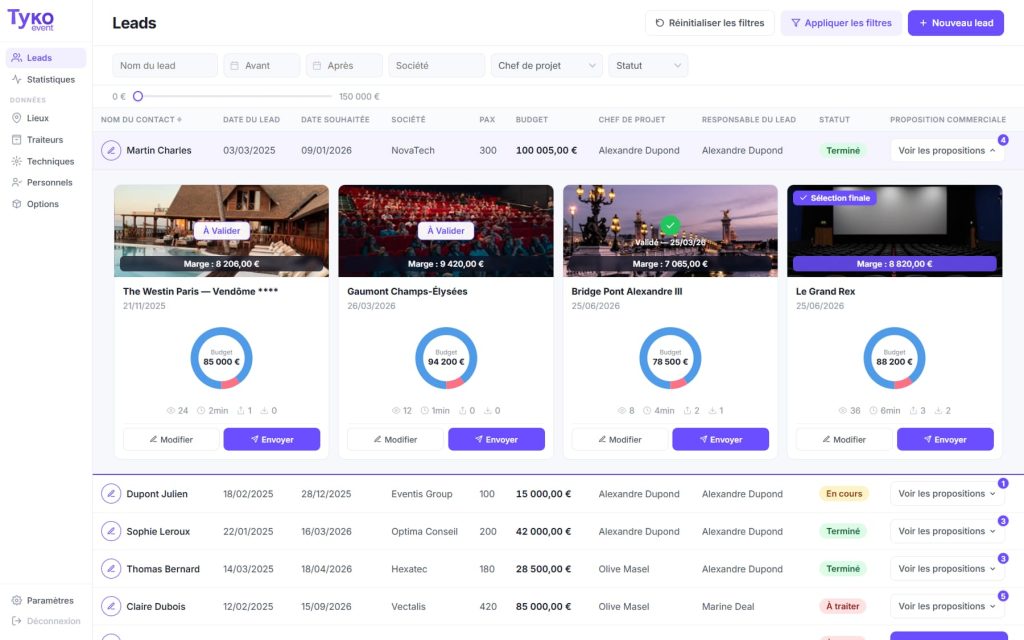1024x640 pixels.
Task: Click the budget range slider handle
Action: 138,97
